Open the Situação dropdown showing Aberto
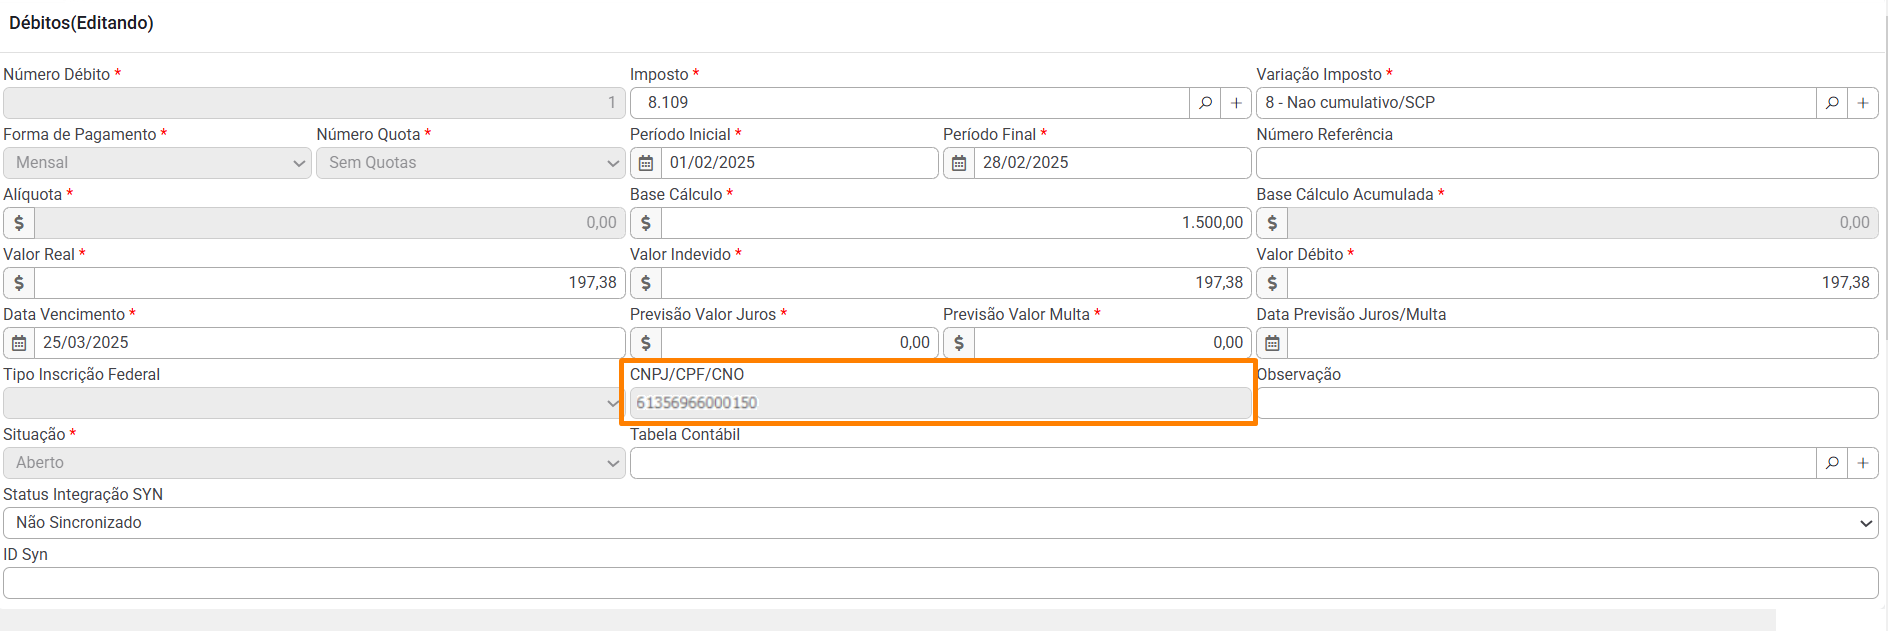This screenshot has height=631, width=1888. coord(313,463)
